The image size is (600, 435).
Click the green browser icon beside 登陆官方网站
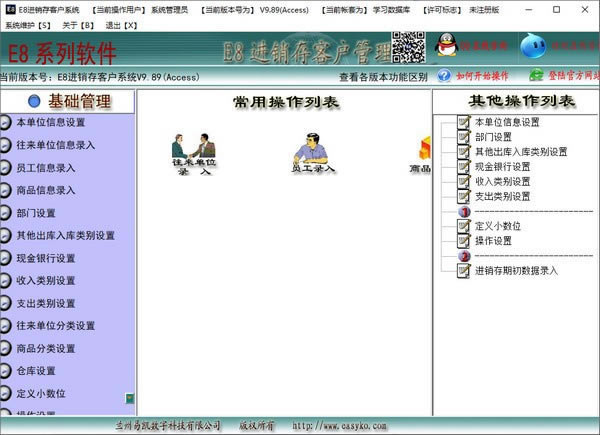(536, 75)
